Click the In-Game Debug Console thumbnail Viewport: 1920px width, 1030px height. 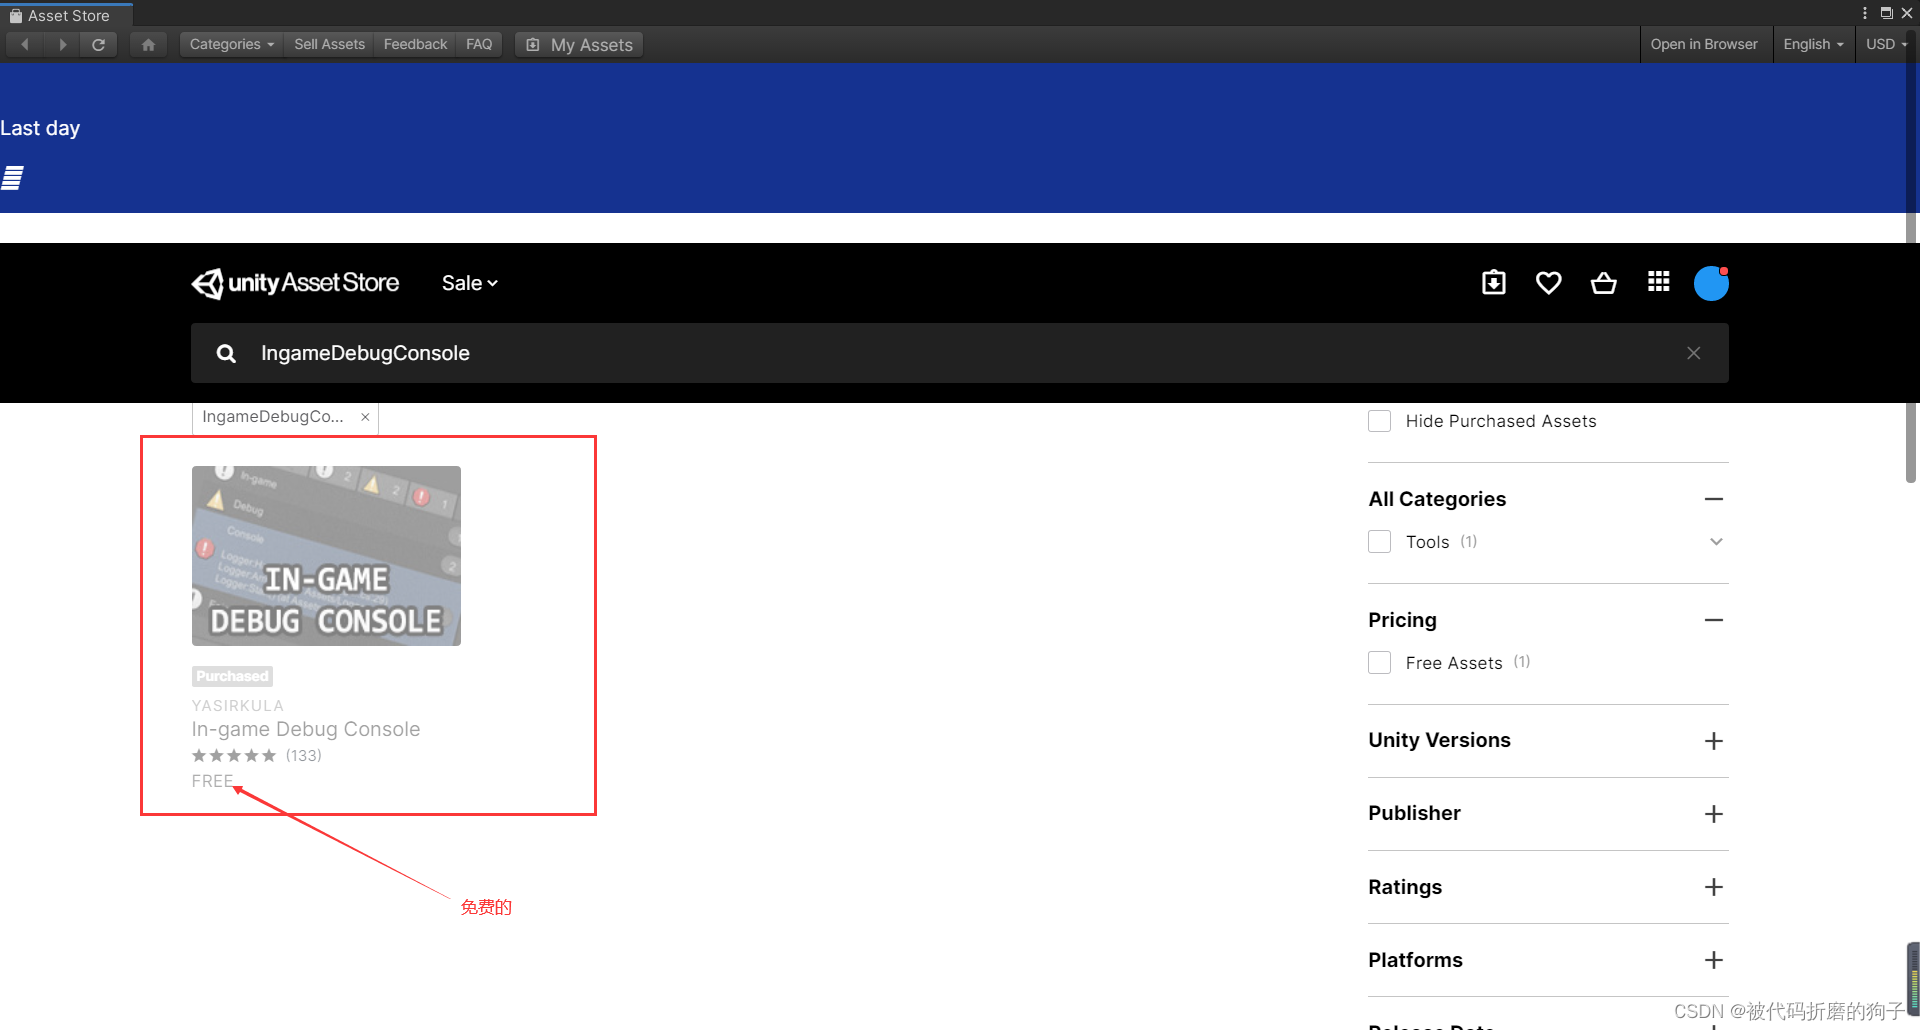click(x=326, y=556)
